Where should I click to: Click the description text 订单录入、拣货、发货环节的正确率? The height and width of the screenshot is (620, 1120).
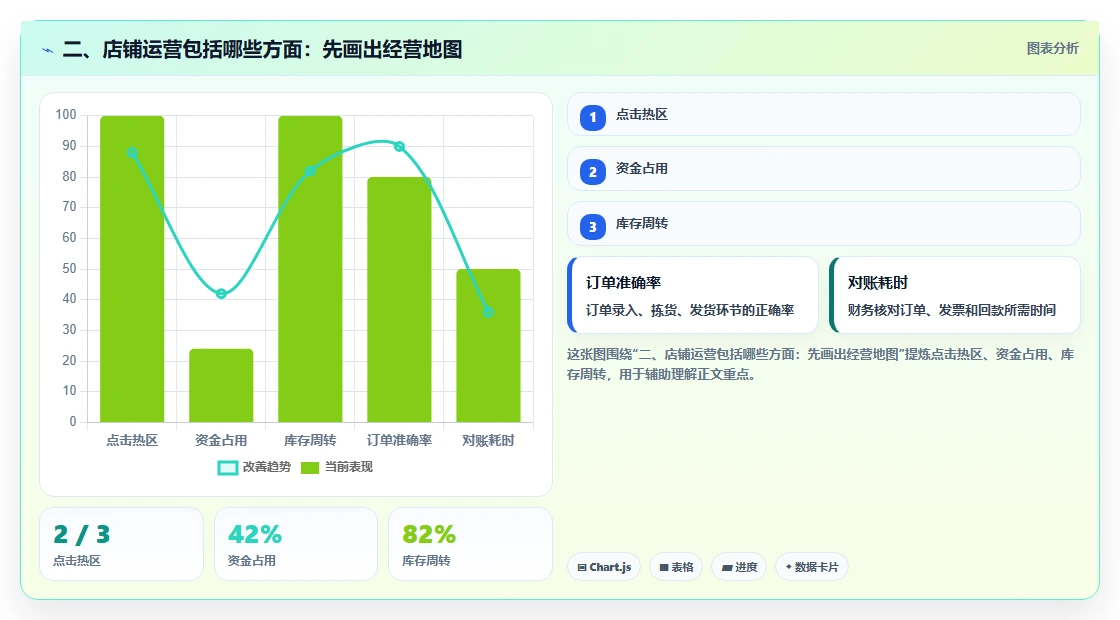pyautogui.click(x=690, y=310)
